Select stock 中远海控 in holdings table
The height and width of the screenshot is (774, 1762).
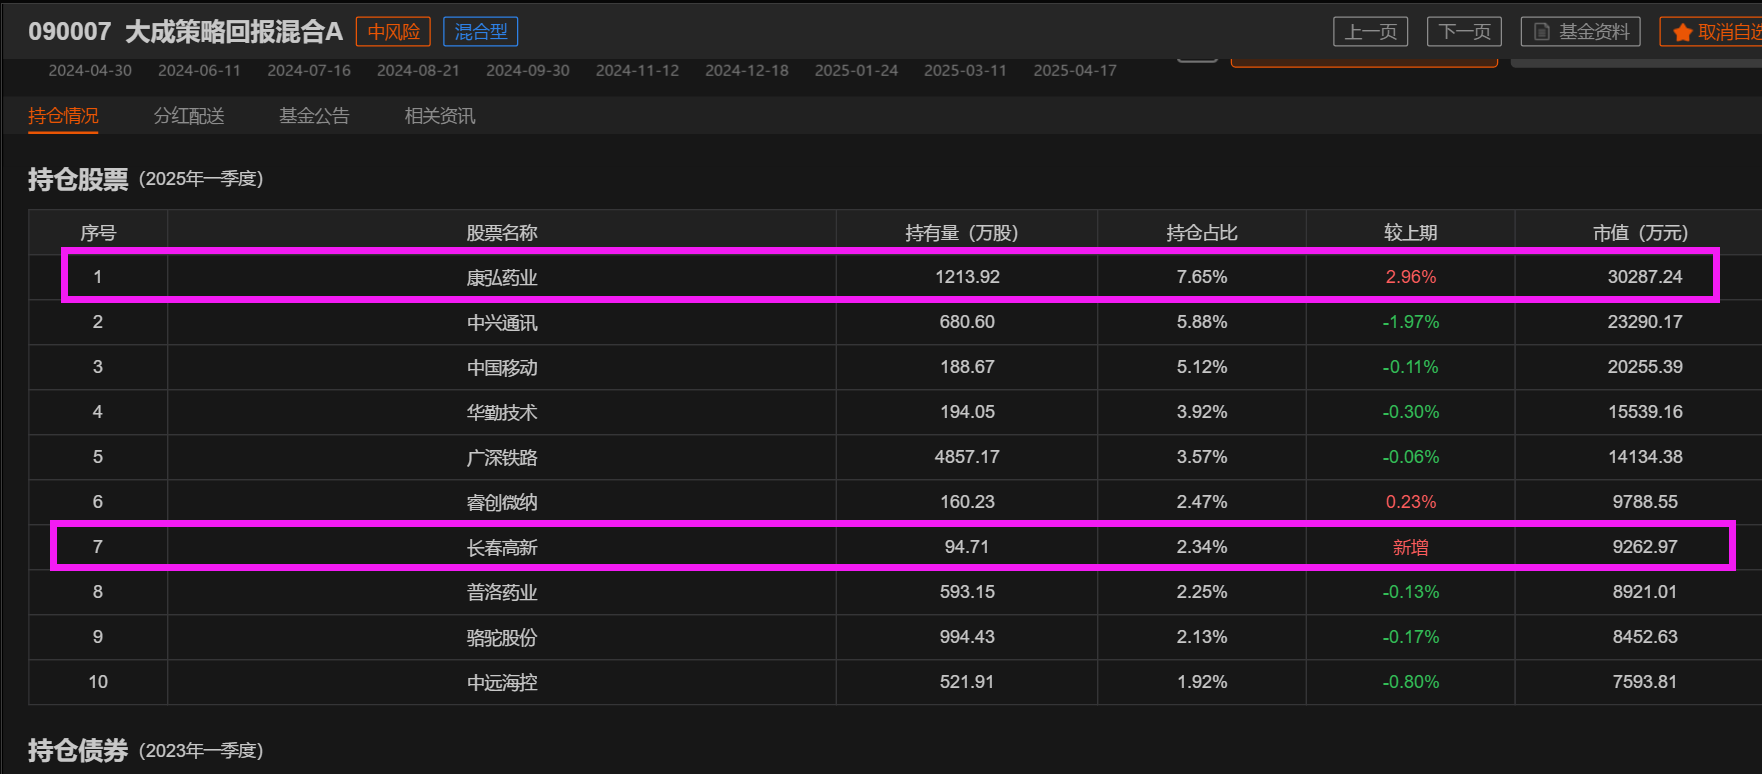tap(502, 682)
